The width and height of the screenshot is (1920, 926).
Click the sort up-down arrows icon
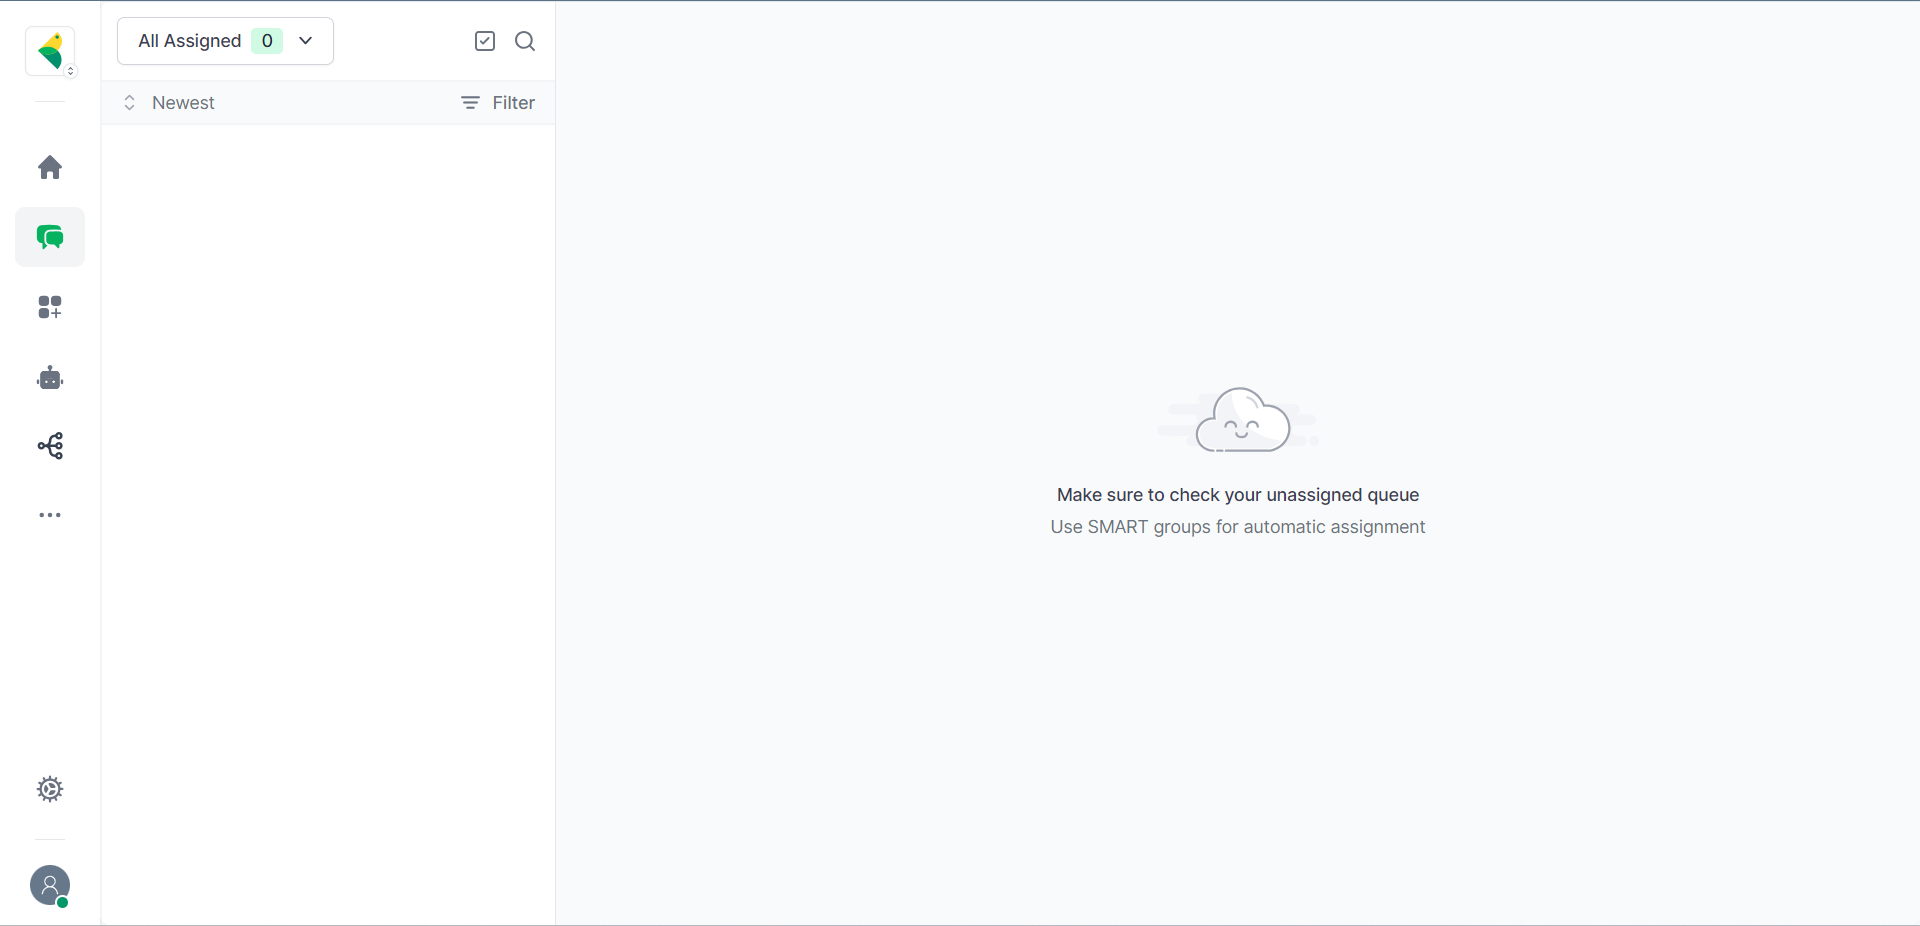[129, 103]
